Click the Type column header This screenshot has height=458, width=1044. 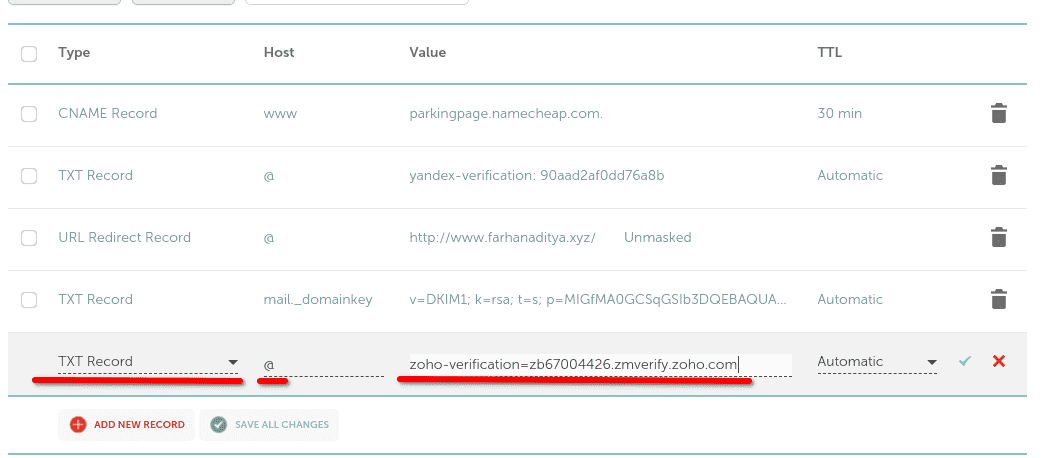pyautogui.click(x=74, y=53)
